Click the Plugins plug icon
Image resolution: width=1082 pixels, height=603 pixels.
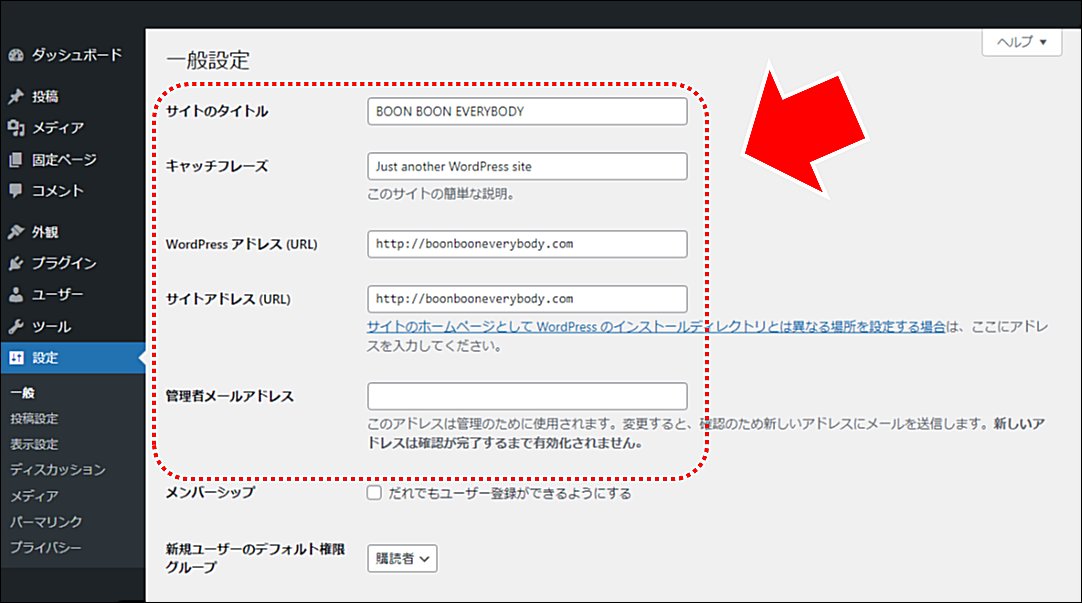point(16,263)
